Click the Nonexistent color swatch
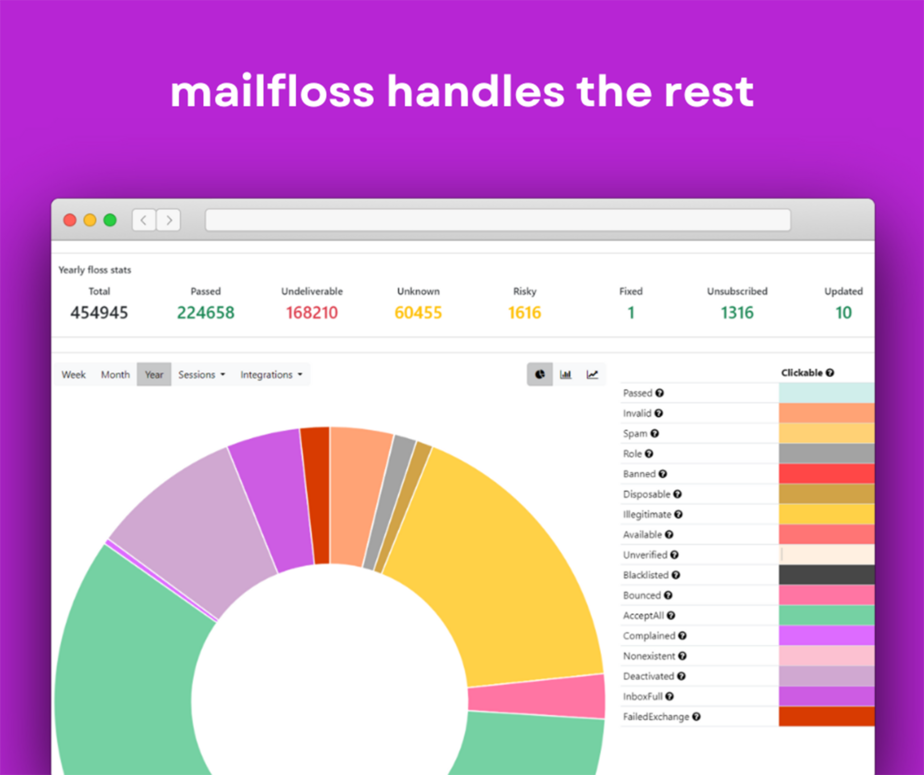This screenshot has height=775, width=924. [x=826, y=656]
